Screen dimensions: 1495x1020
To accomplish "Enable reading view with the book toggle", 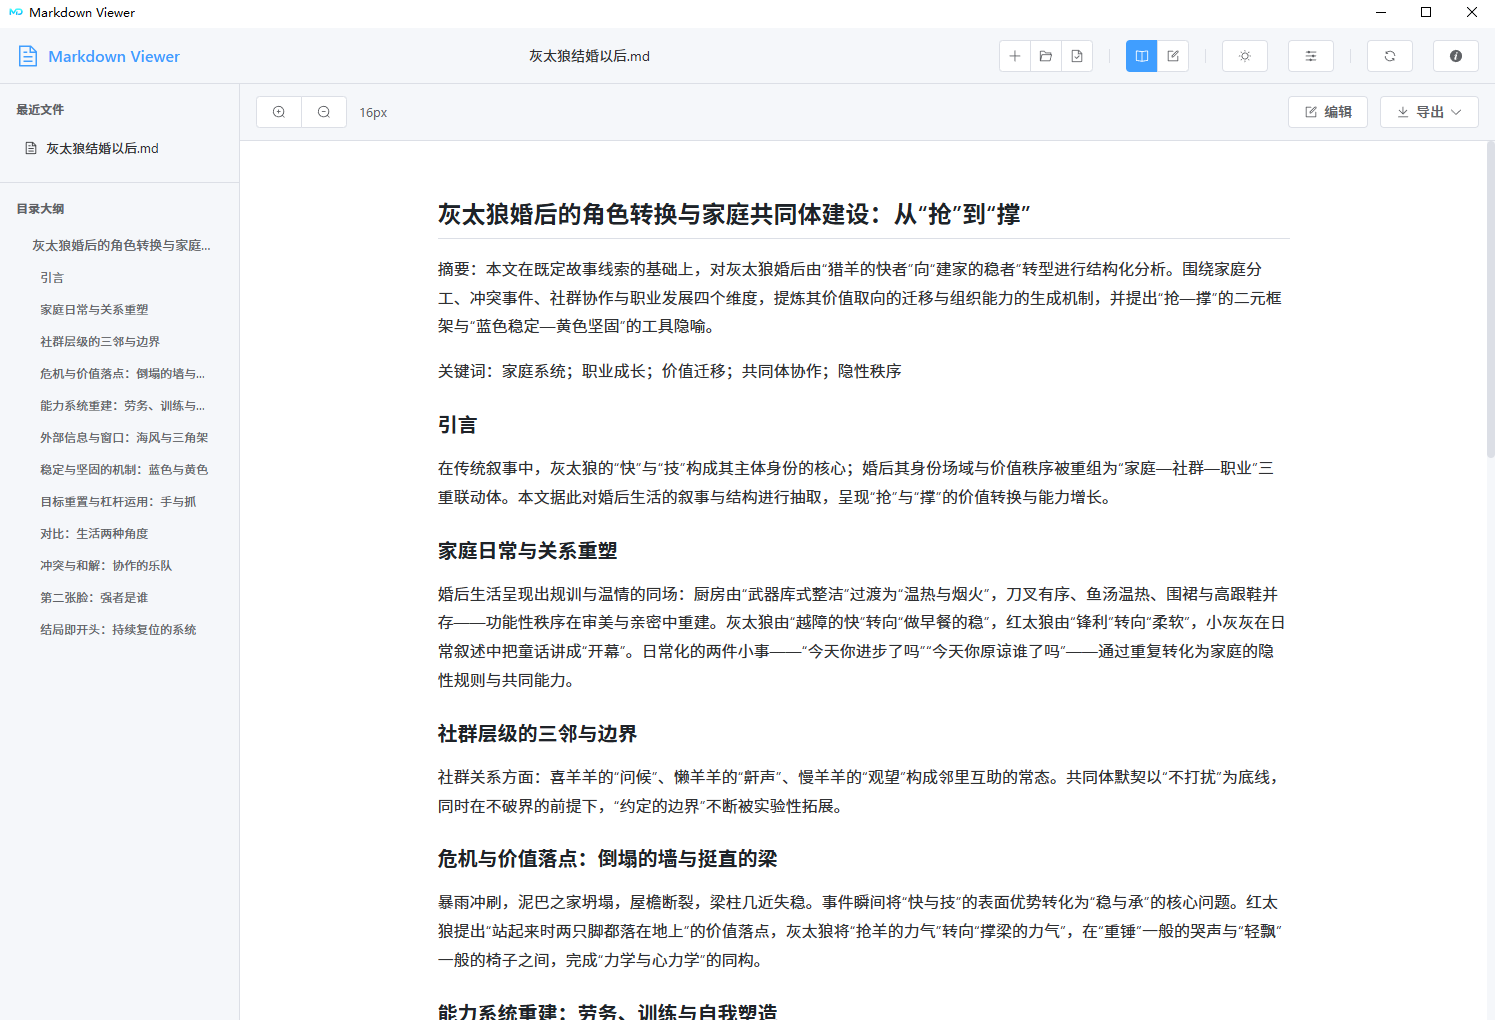I will [1141, 56].
